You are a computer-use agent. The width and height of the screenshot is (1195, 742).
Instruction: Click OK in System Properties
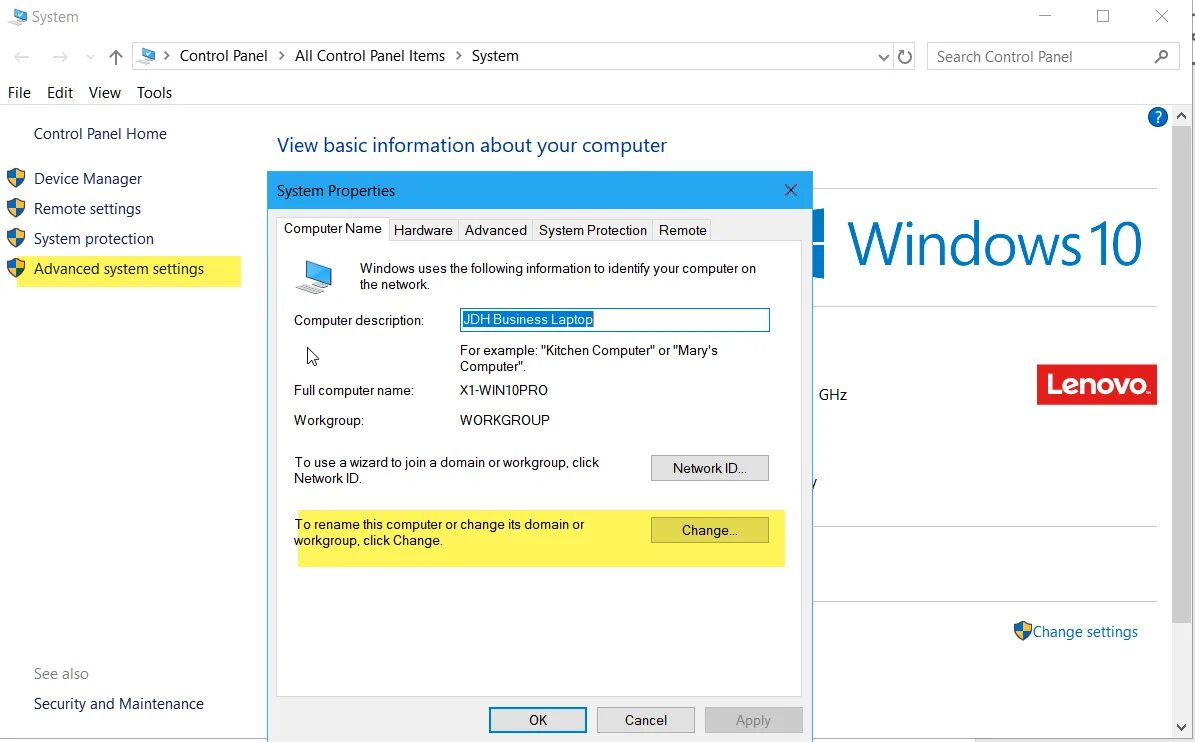[x=538, y=720]
